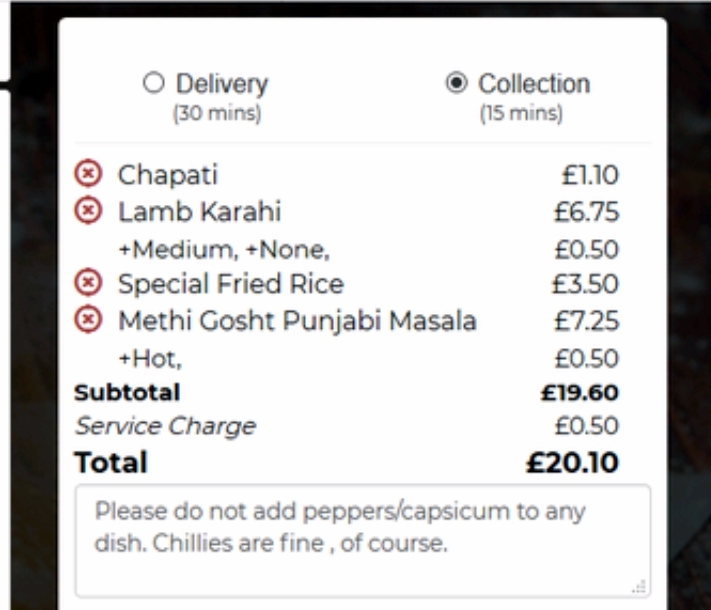Click the Special Fried Rice item name
The image size is (711, 610).
pos(231,284)
